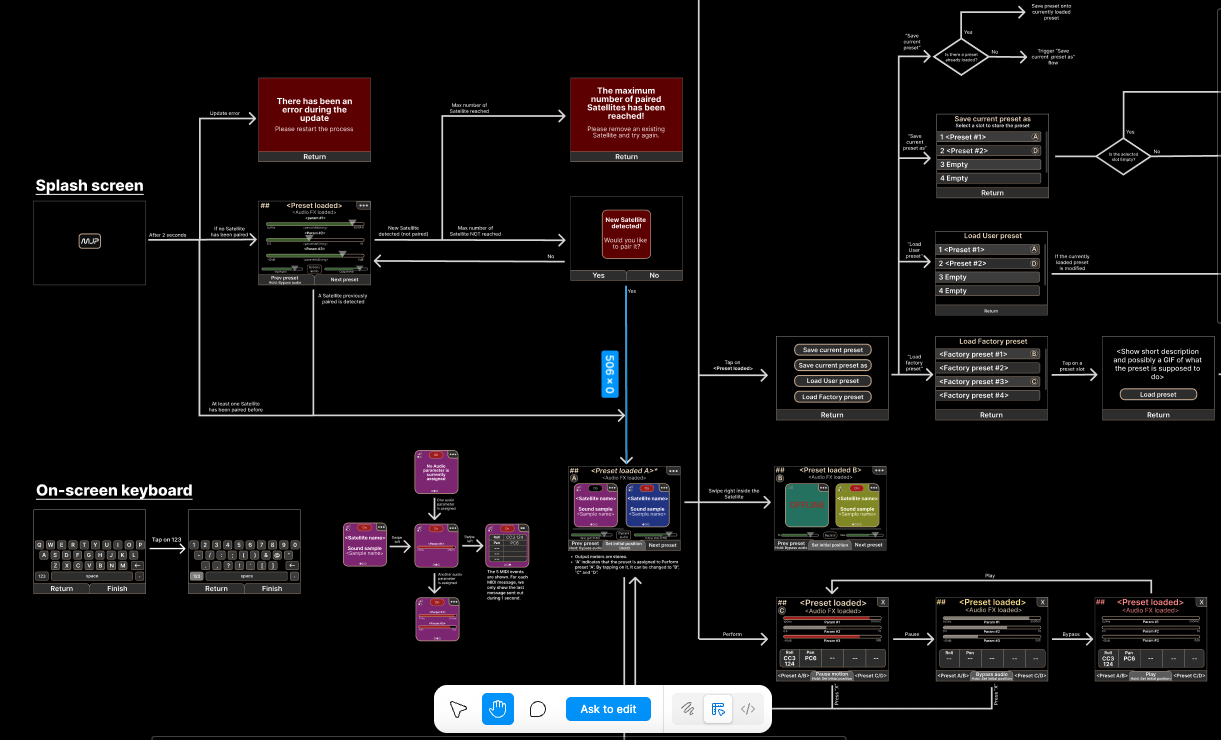Click the Ask to edit button
1221x740 pixels.
[x=608, y=709]
